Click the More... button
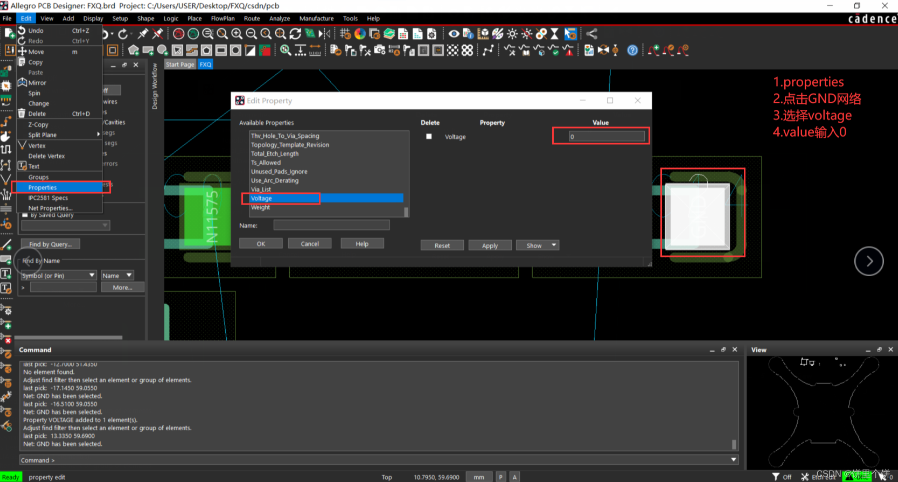This screenshot has width=898, height=482. pyautogui.click(x=122, y=287)
